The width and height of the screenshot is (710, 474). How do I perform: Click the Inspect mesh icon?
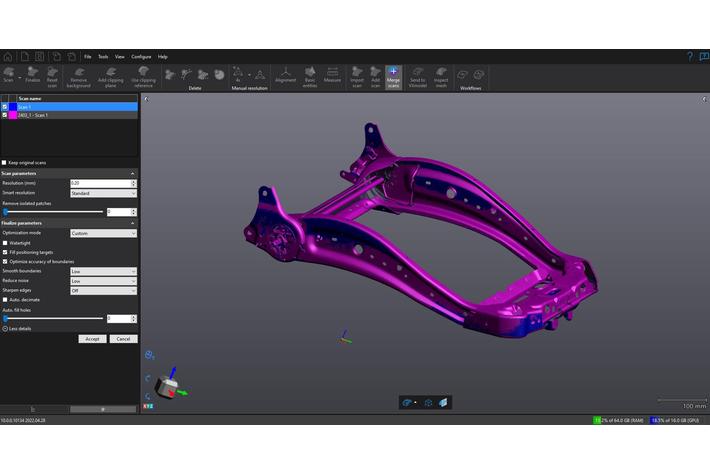441,76
